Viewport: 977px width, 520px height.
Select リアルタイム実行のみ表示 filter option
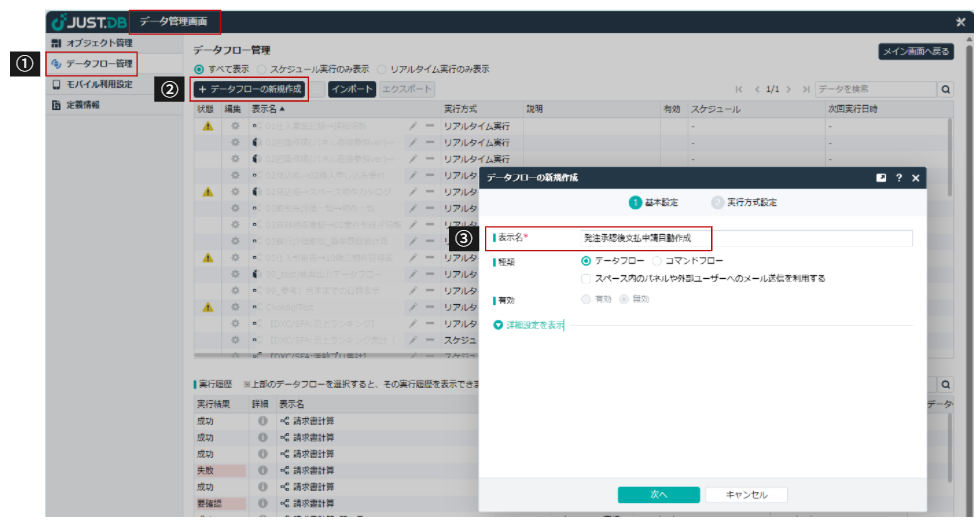pyautogui.click(x=383, y=69)
